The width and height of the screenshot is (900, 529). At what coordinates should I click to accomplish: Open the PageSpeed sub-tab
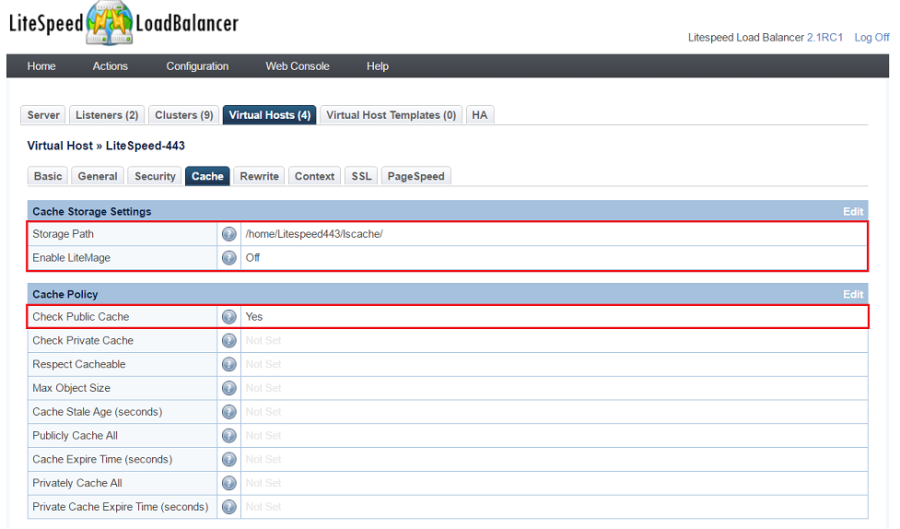(x=416, y=176)
